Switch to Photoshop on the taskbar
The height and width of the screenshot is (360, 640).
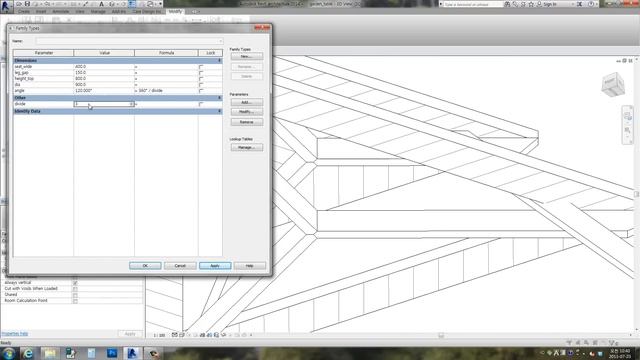point(112,353)
